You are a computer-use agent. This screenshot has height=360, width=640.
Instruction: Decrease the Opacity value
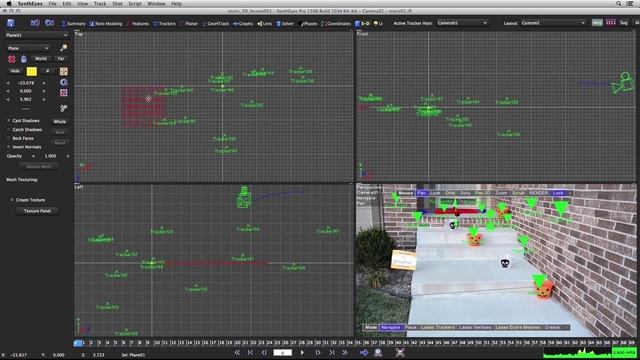click(33, 156)
